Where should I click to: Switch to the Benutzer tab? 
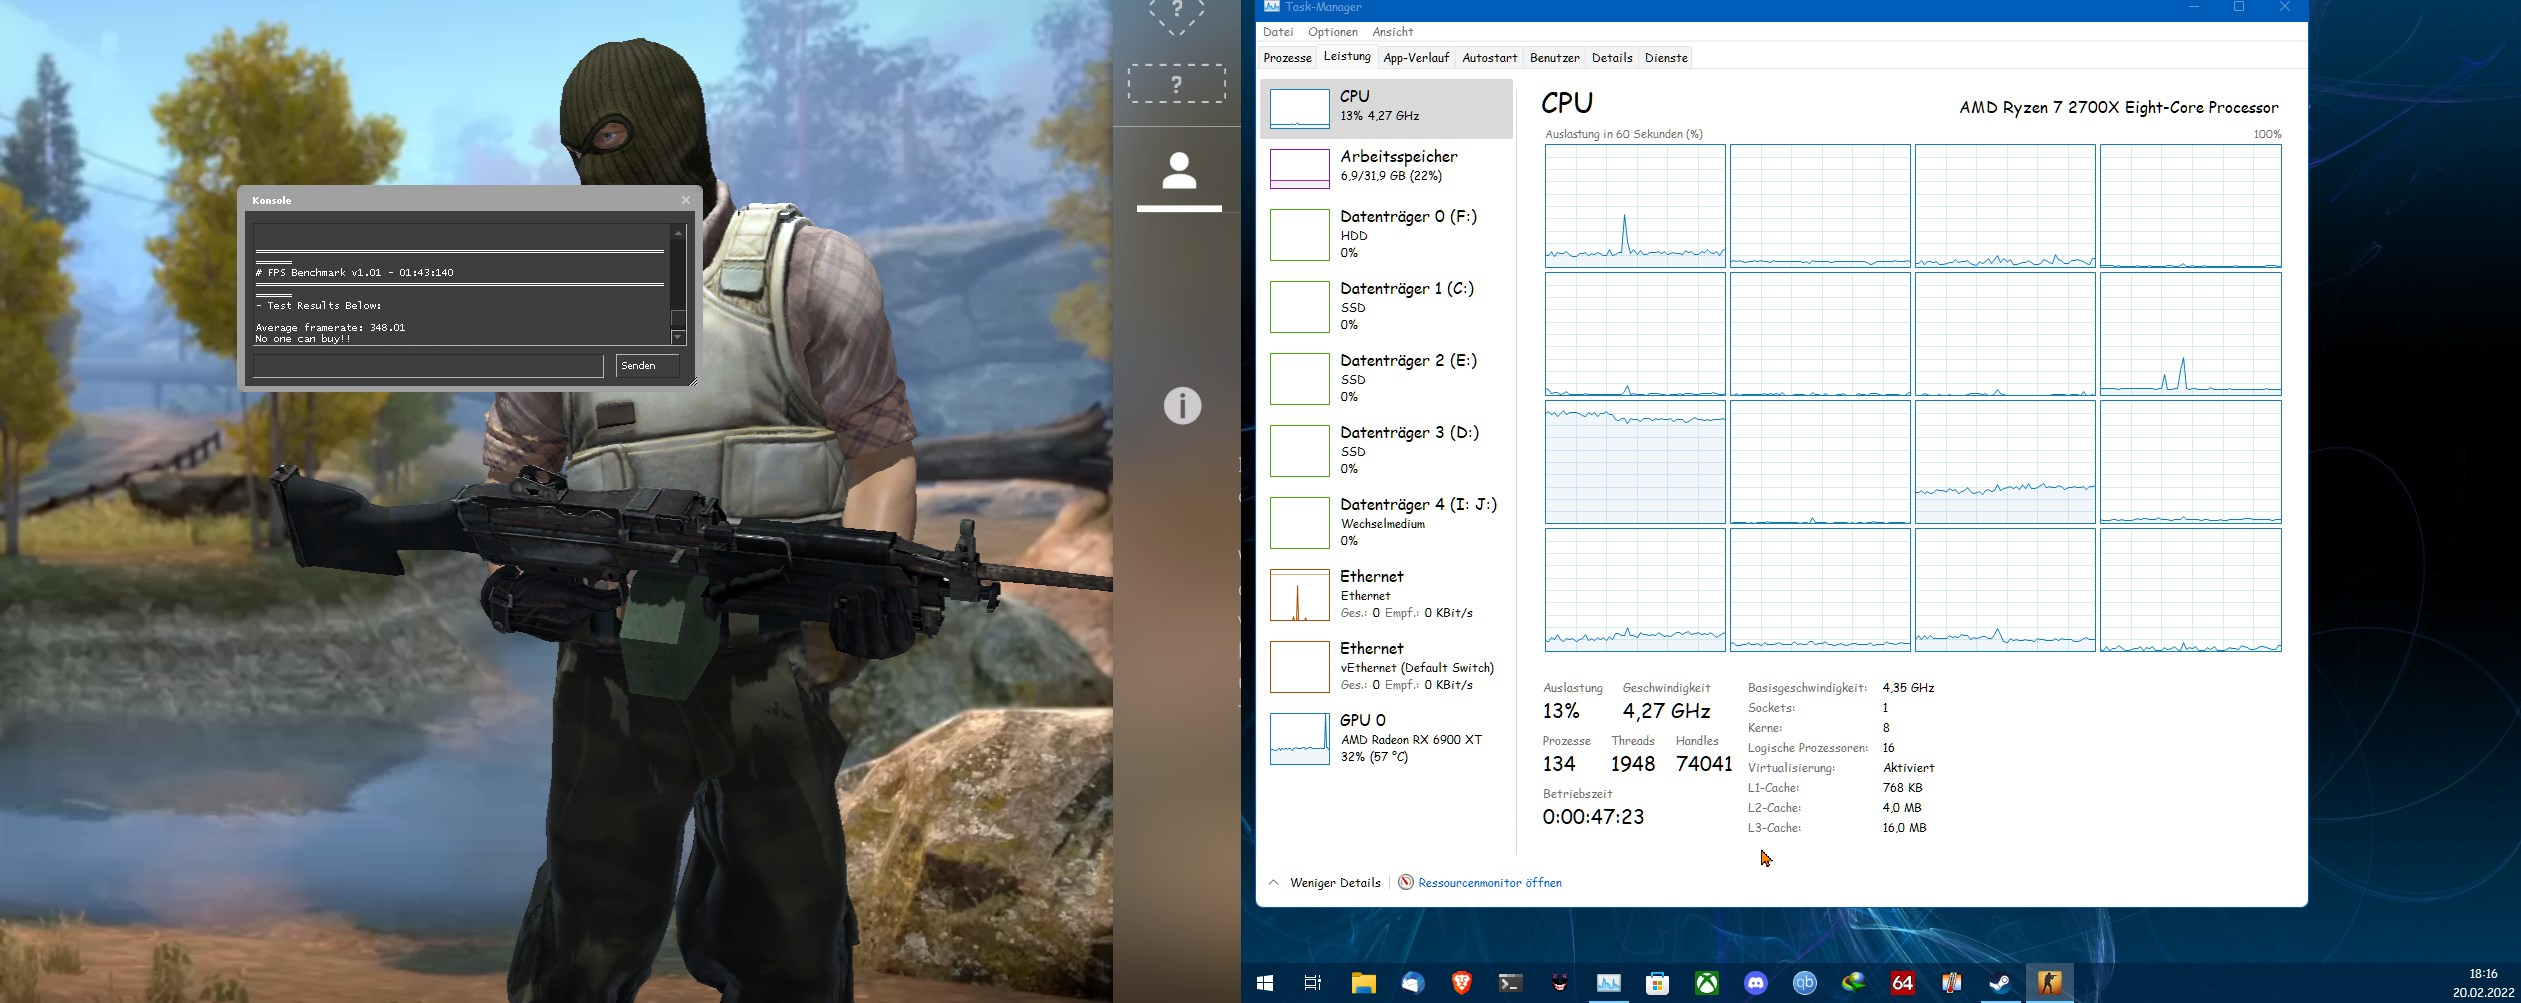(x=1555, y=58)
